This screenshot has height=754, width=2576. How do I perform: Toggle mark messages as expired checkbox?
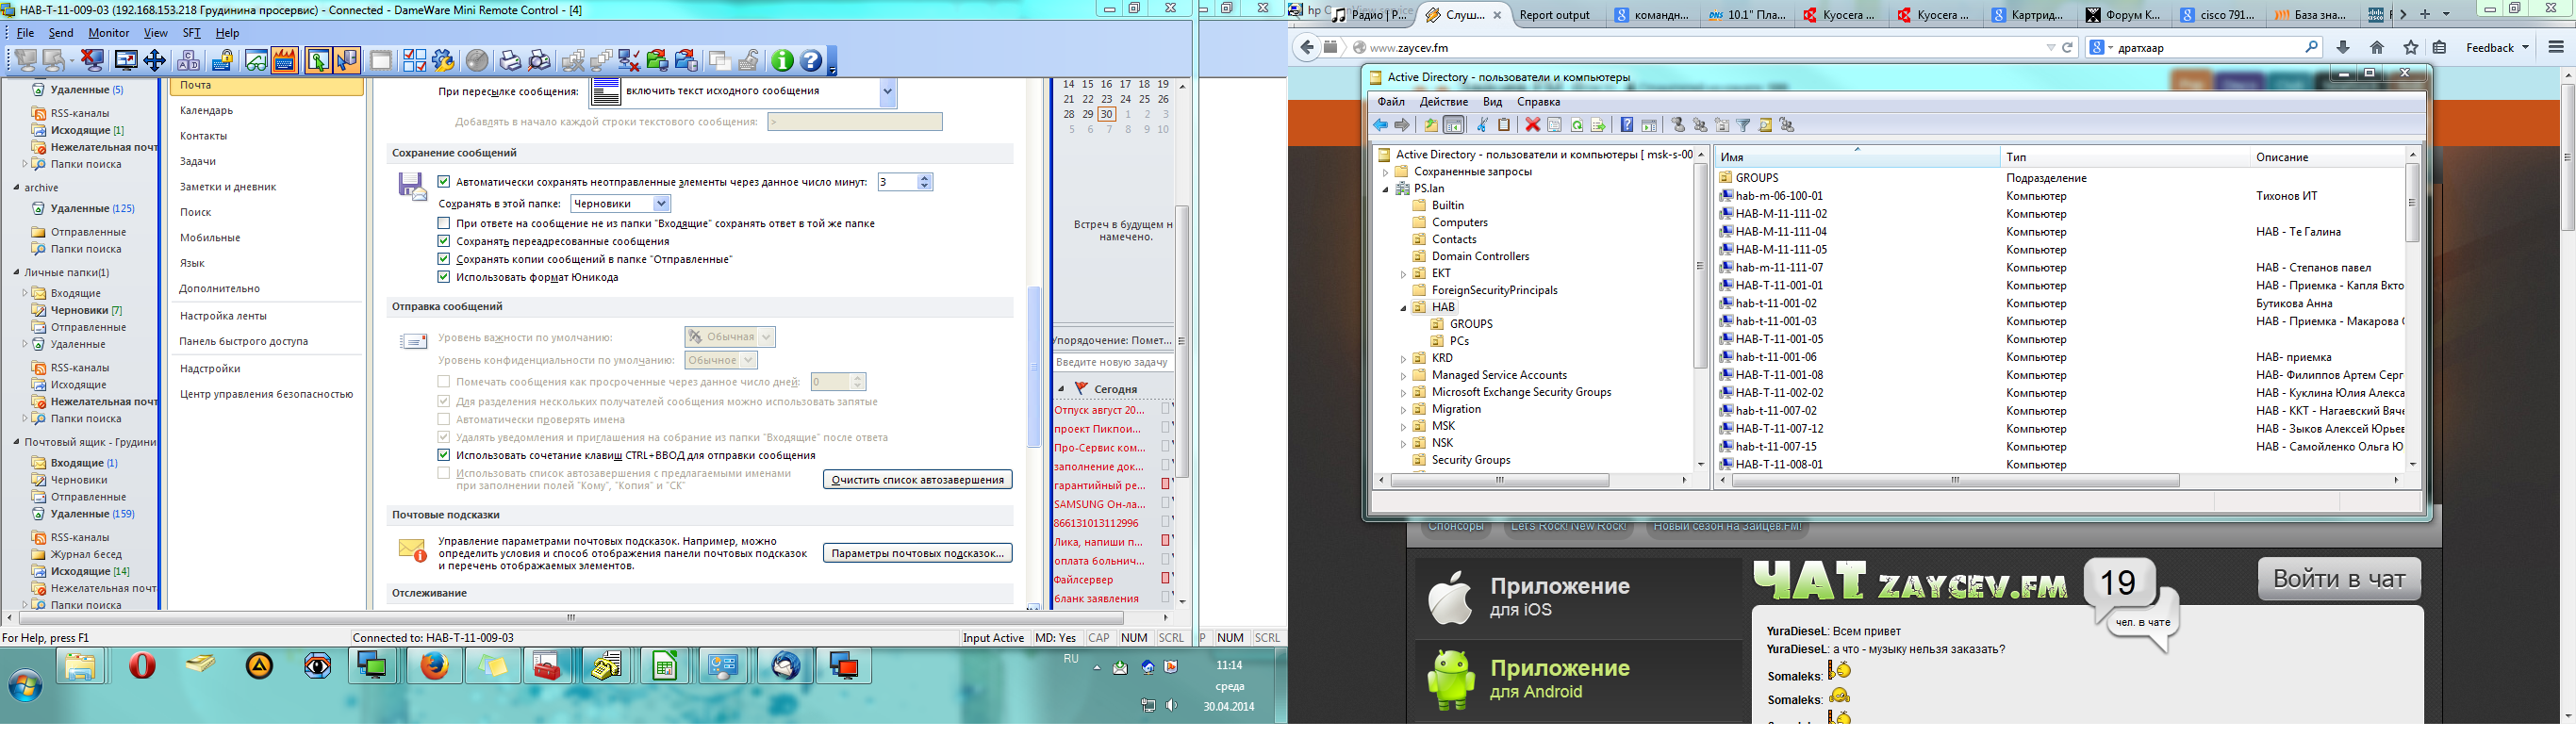444,381
